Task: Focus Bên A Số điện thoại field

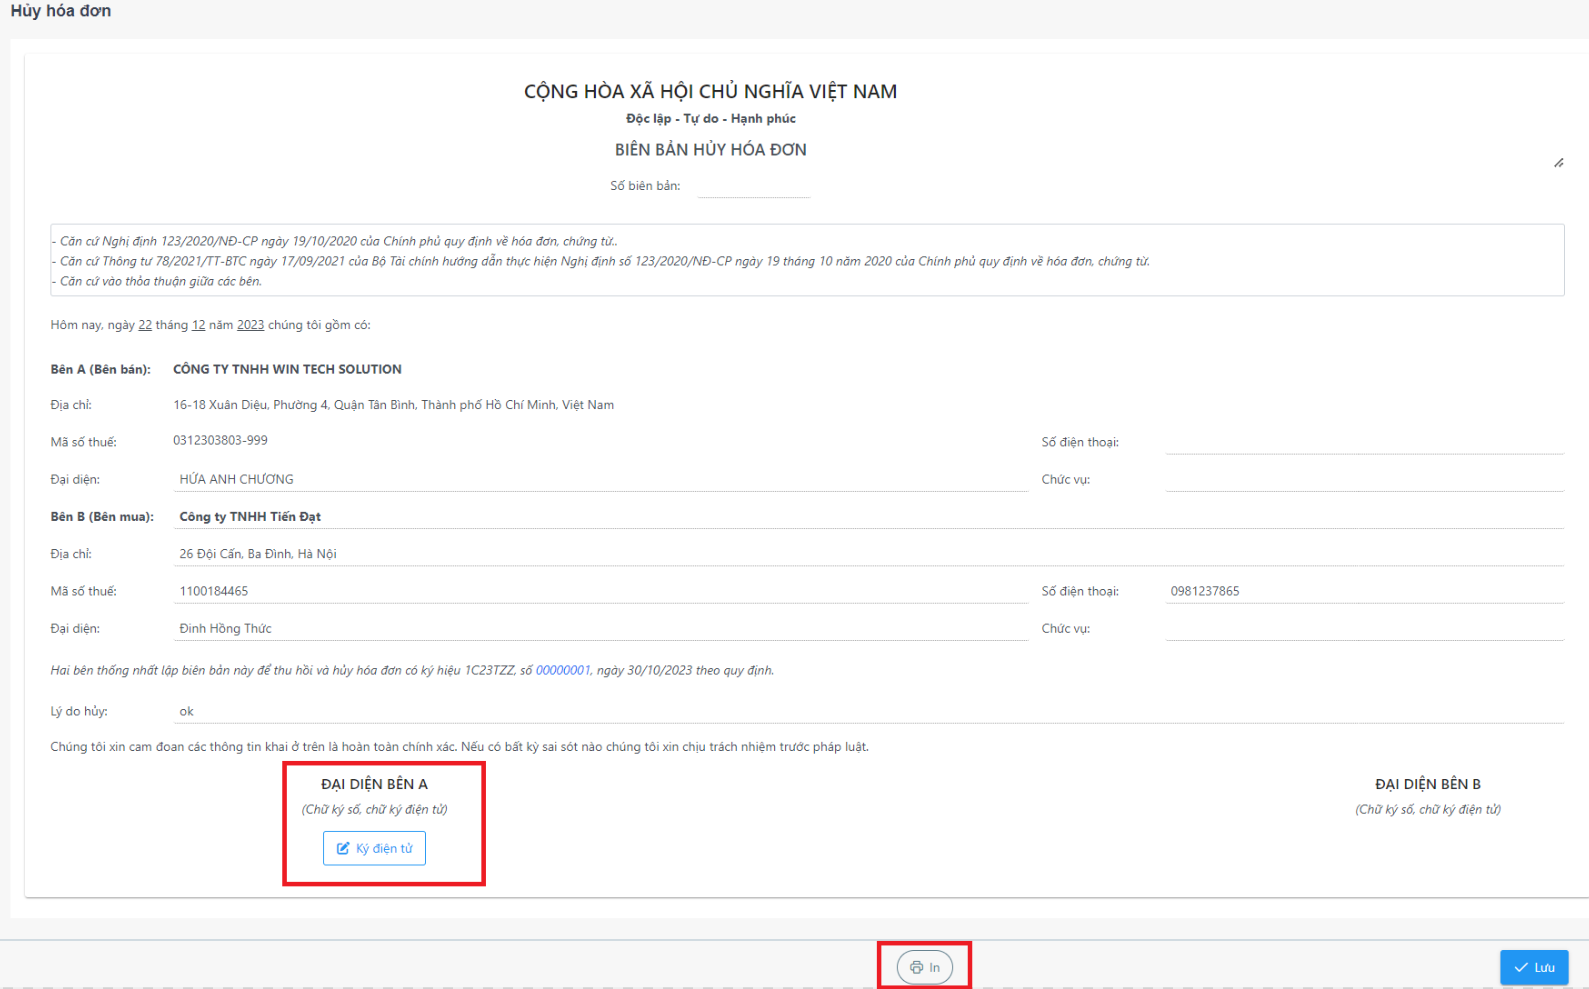Action: (1364, 442)
